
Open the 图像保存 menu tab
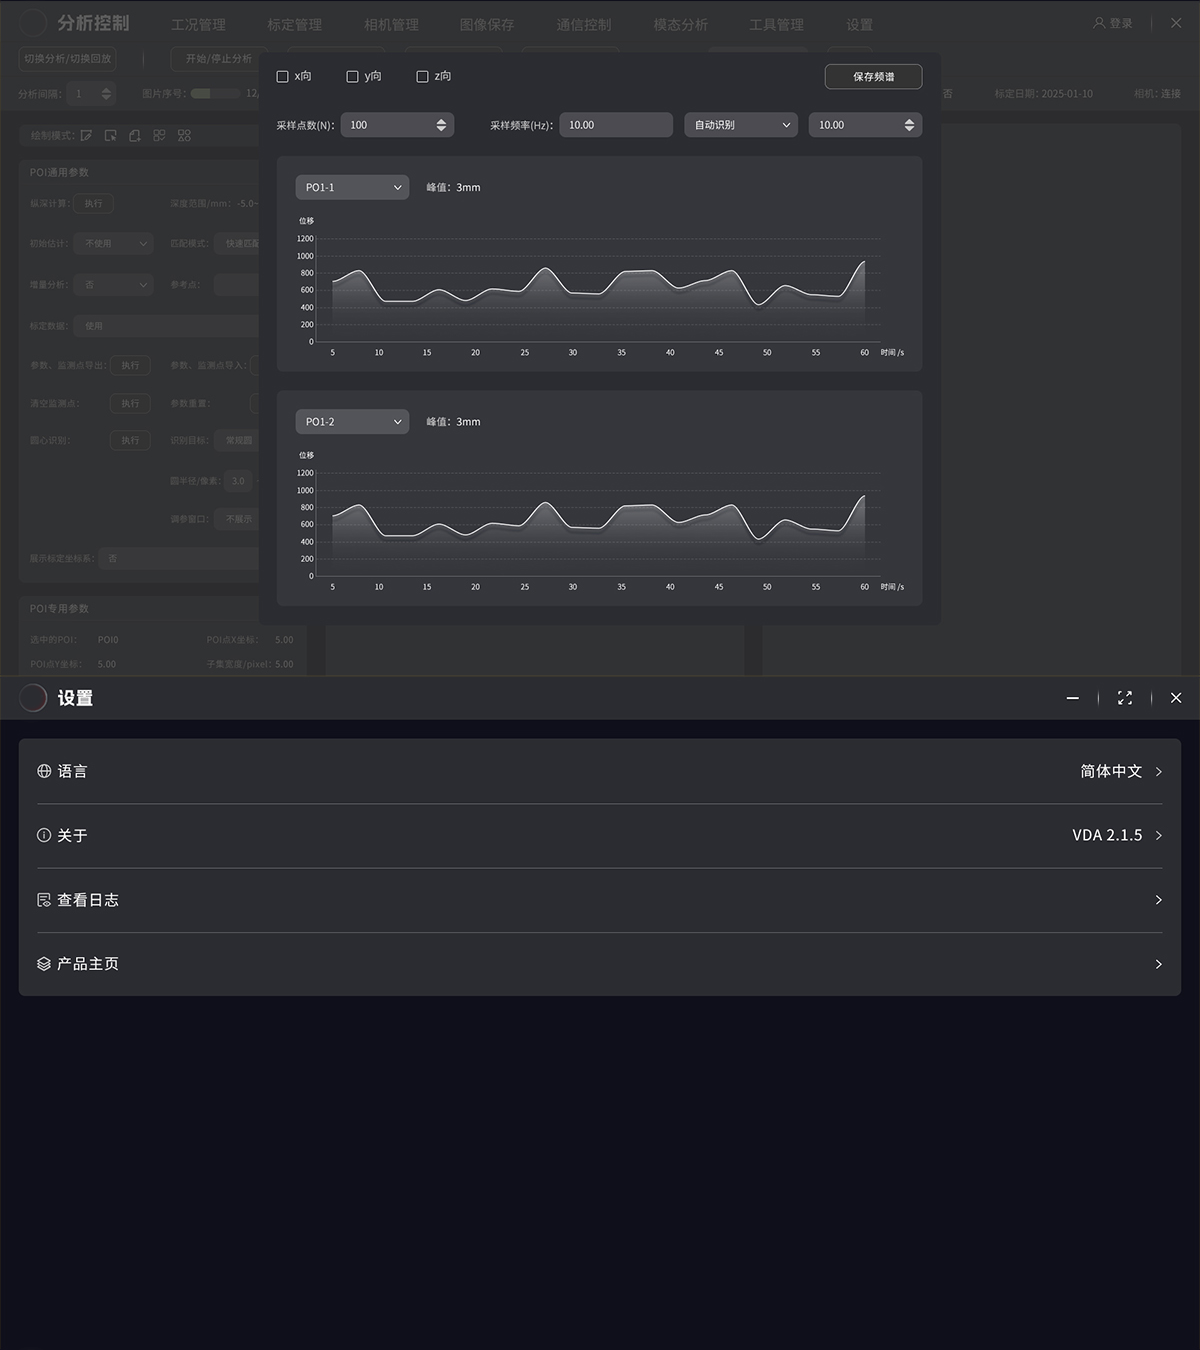[487, 24]
